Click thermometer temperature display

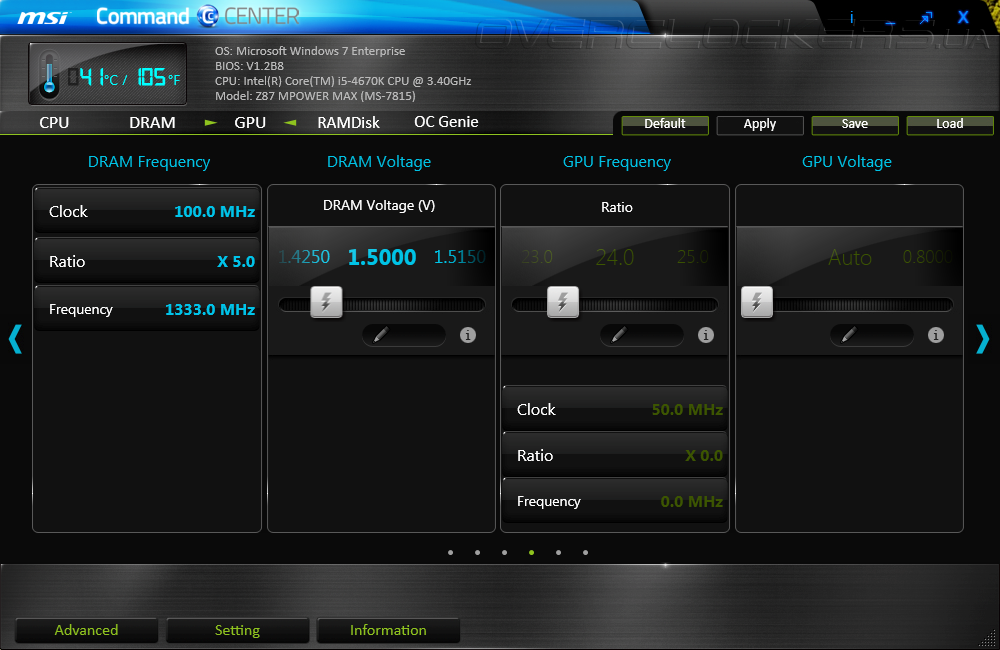tap(108, 74)
